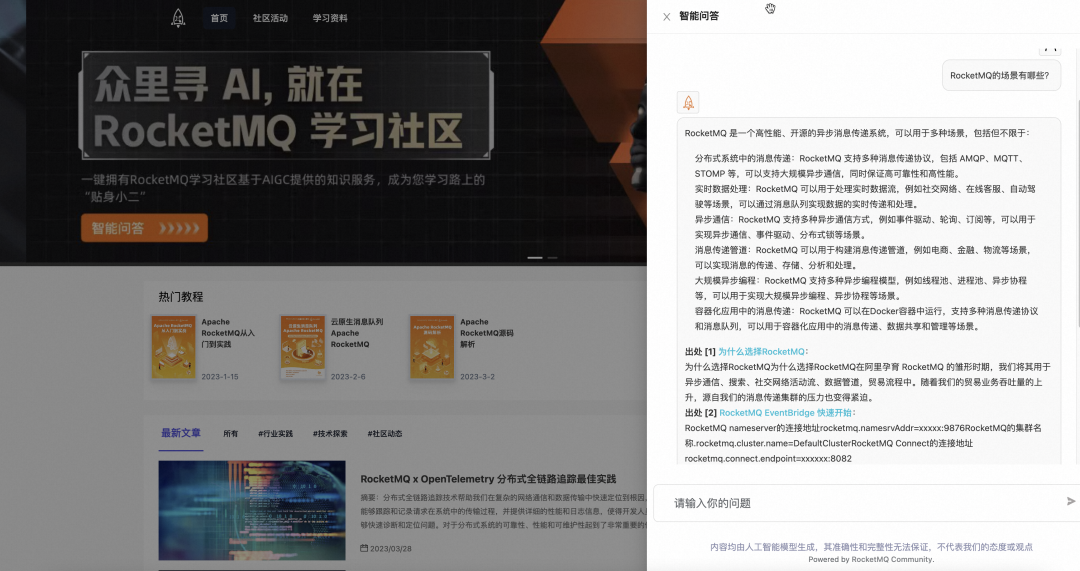Open the 首页 nav item
1080x571 pixels.
click(219, 18)
